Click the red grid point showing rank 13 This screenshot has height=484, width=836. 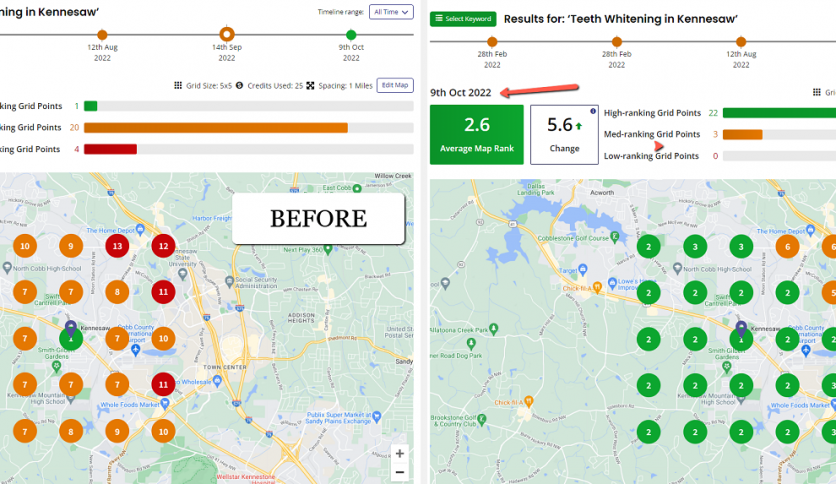117,246
